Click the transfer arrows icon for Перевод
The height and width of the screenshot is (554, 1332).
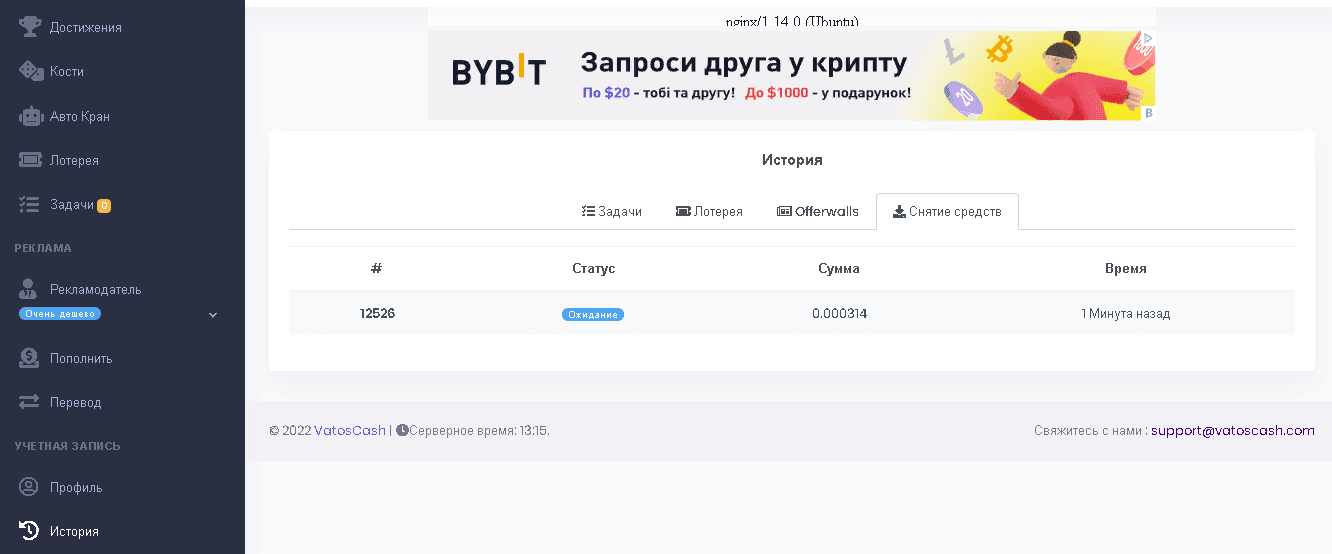point(30,402)
